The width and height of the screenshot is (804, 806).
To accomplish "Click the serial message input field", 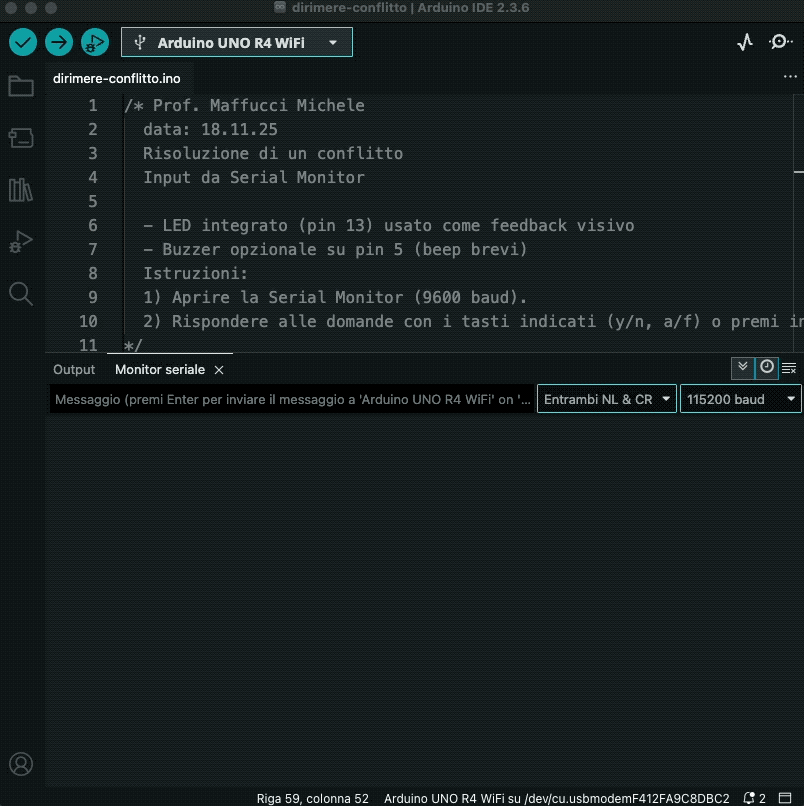I will [x=292, y=399].
